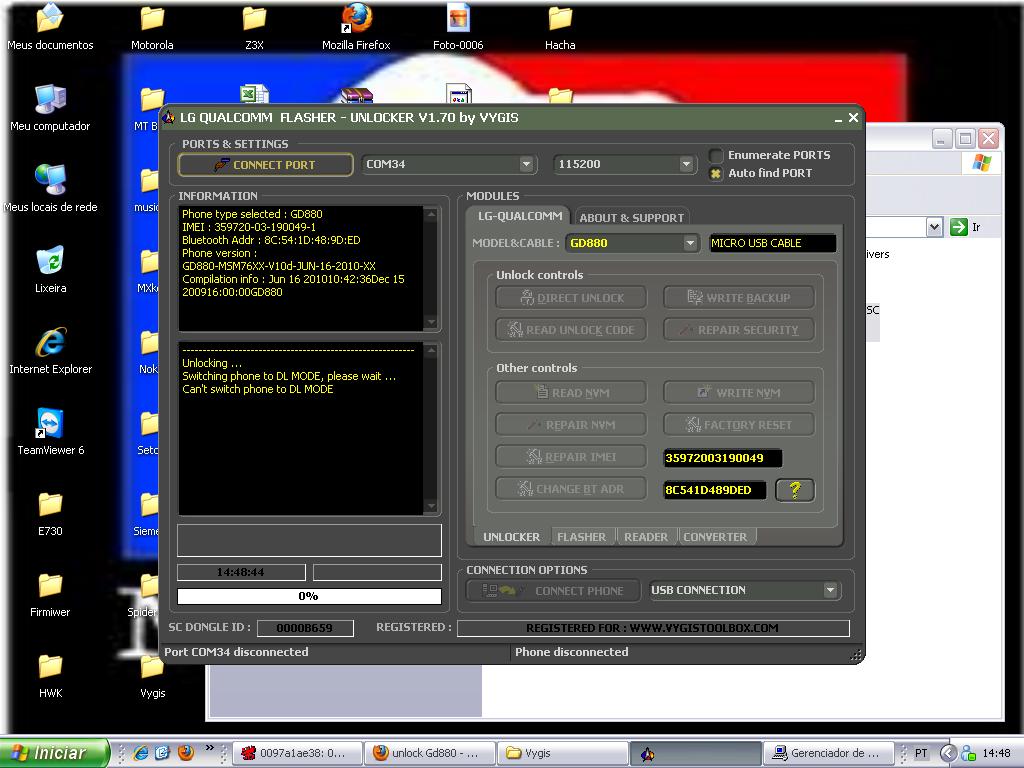Open the Vygis desktop folder

[x=152, y=675]
